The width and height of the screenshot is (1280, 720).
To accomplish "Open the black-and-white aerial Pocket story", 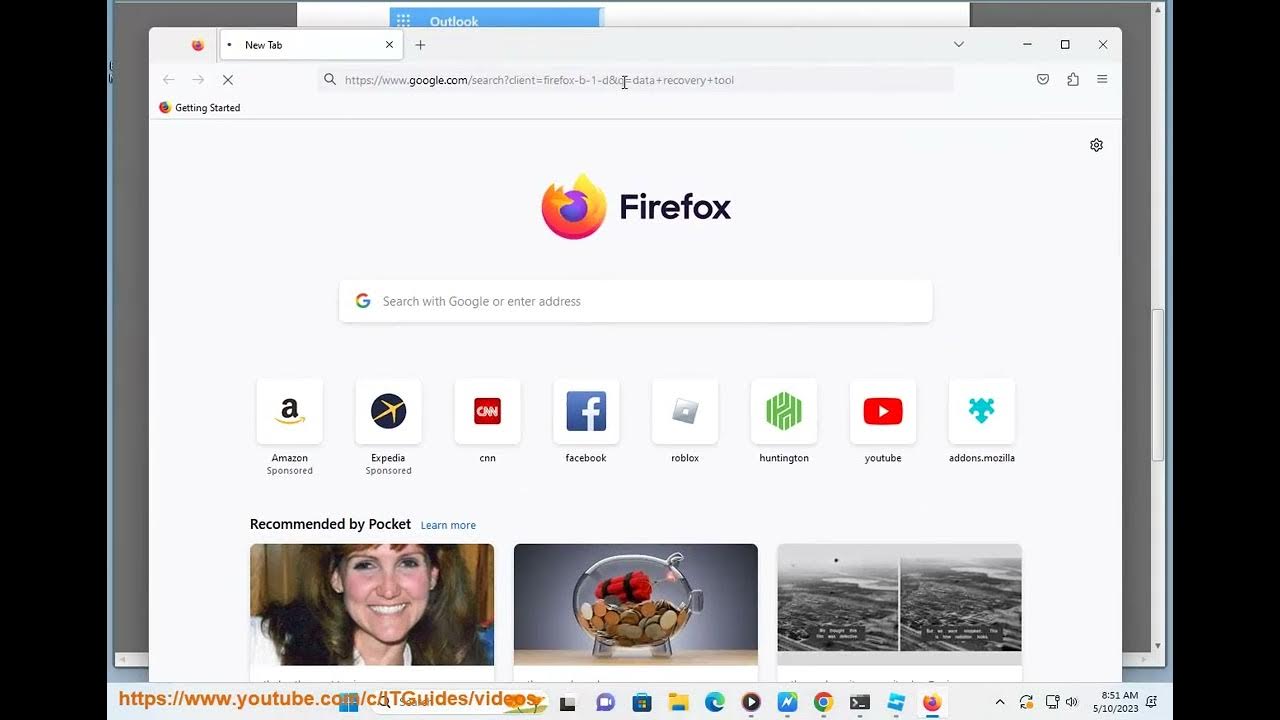I will pyautogui.click(x=900, y=605).
